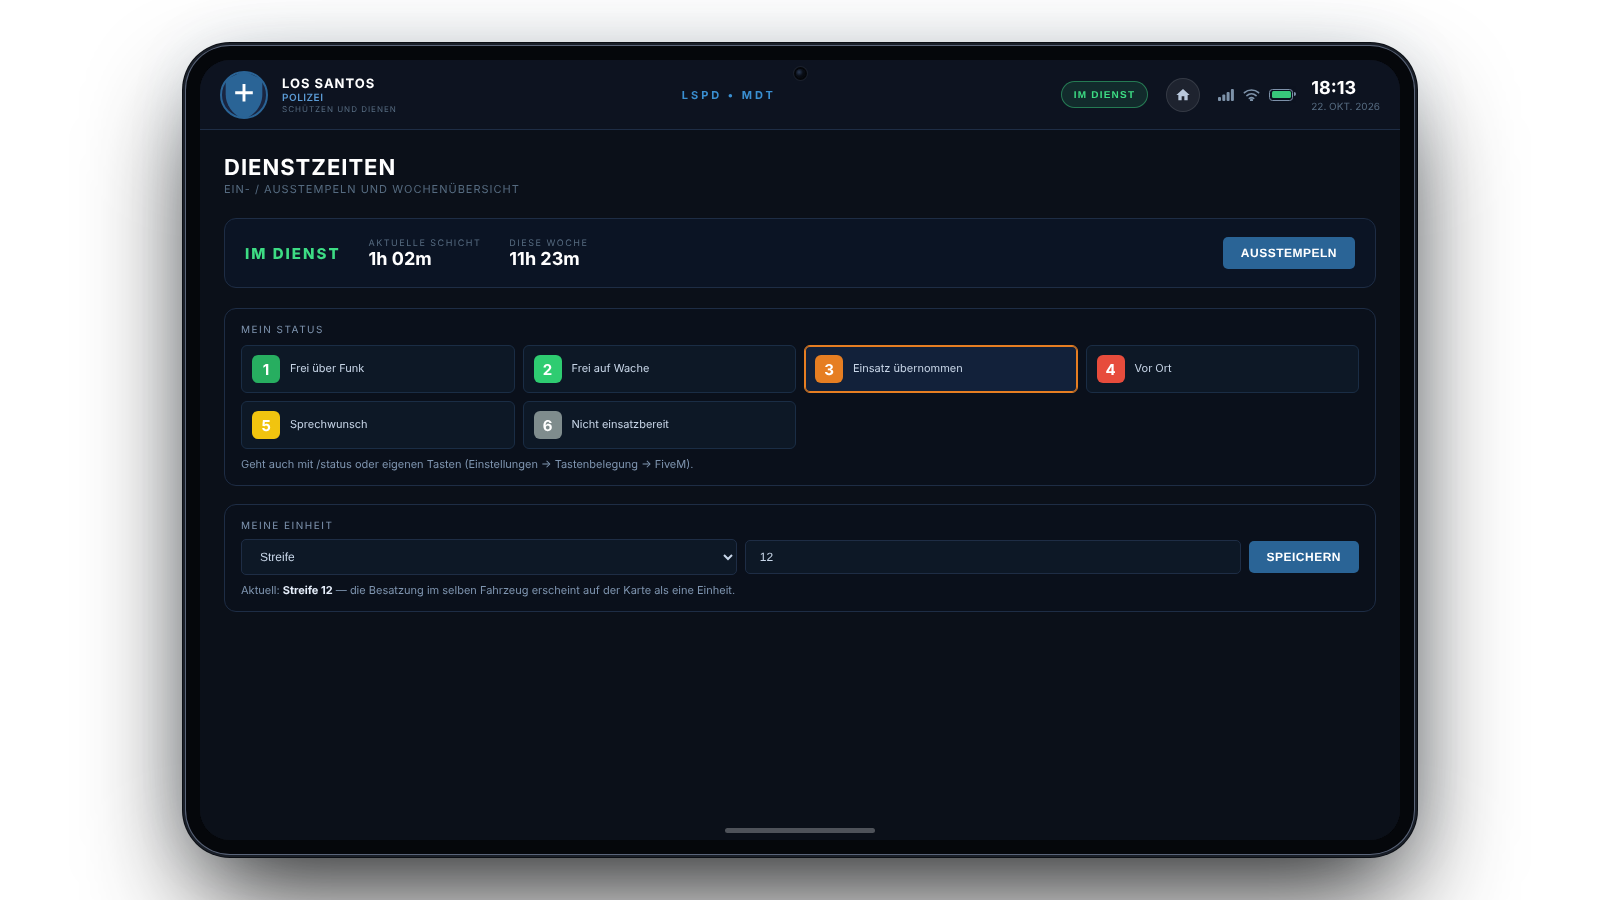Click the battery indicator icon
1600x900 pixels.
point(1283,95)
